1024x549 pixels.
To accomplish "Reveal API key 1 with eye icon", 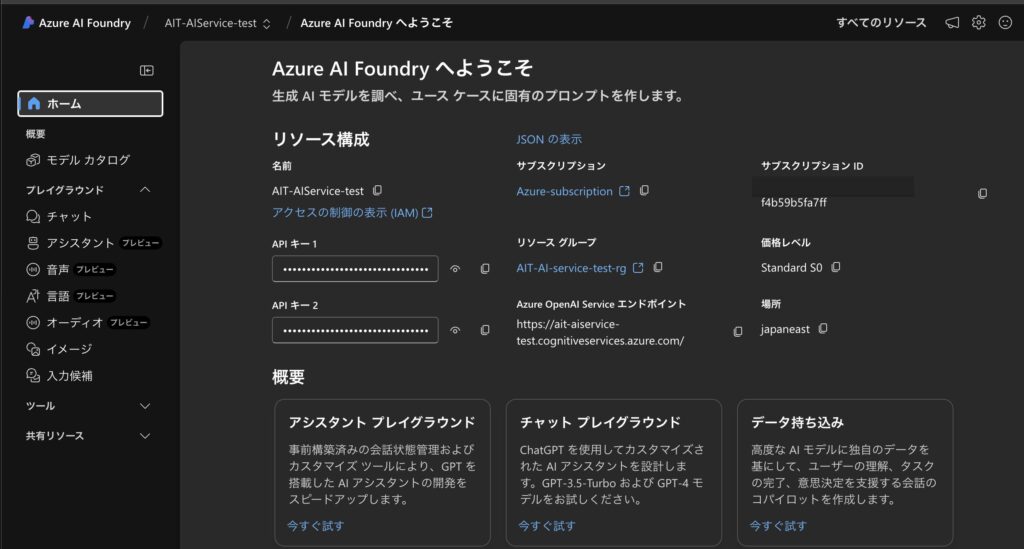I will click(455, 269).
